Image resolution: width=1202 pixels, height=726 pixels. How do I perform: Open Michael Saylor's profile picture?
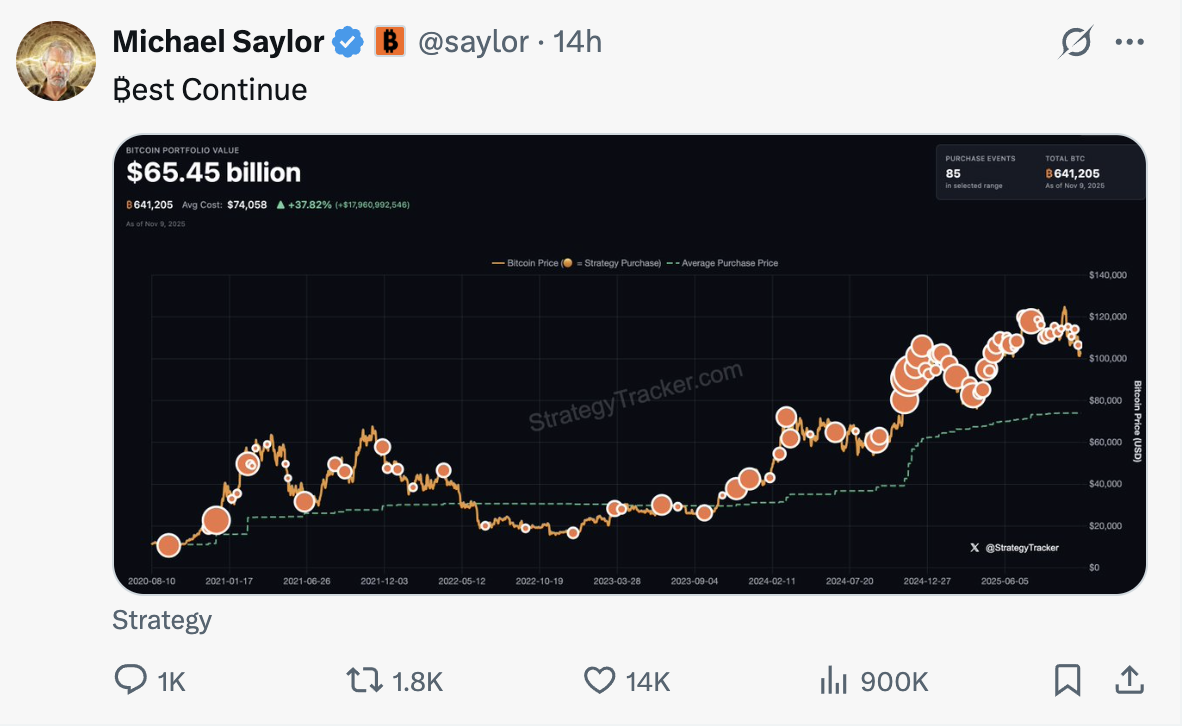click(56, 61)
